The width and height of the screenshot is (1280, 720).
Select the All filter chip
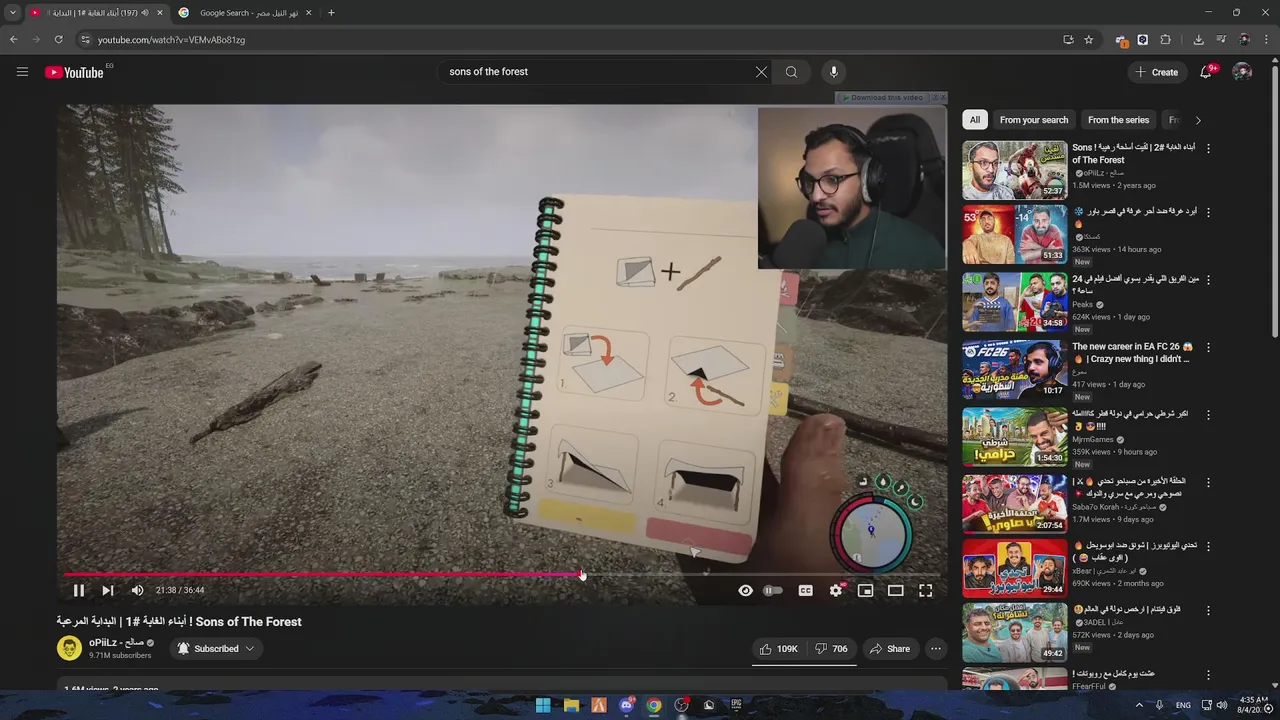click(975, 120)
